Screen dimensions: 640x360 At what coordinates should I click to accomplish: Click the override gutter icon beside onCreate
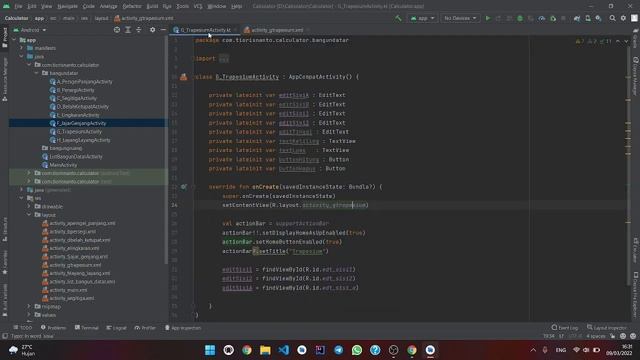click(x=184, y=187)
